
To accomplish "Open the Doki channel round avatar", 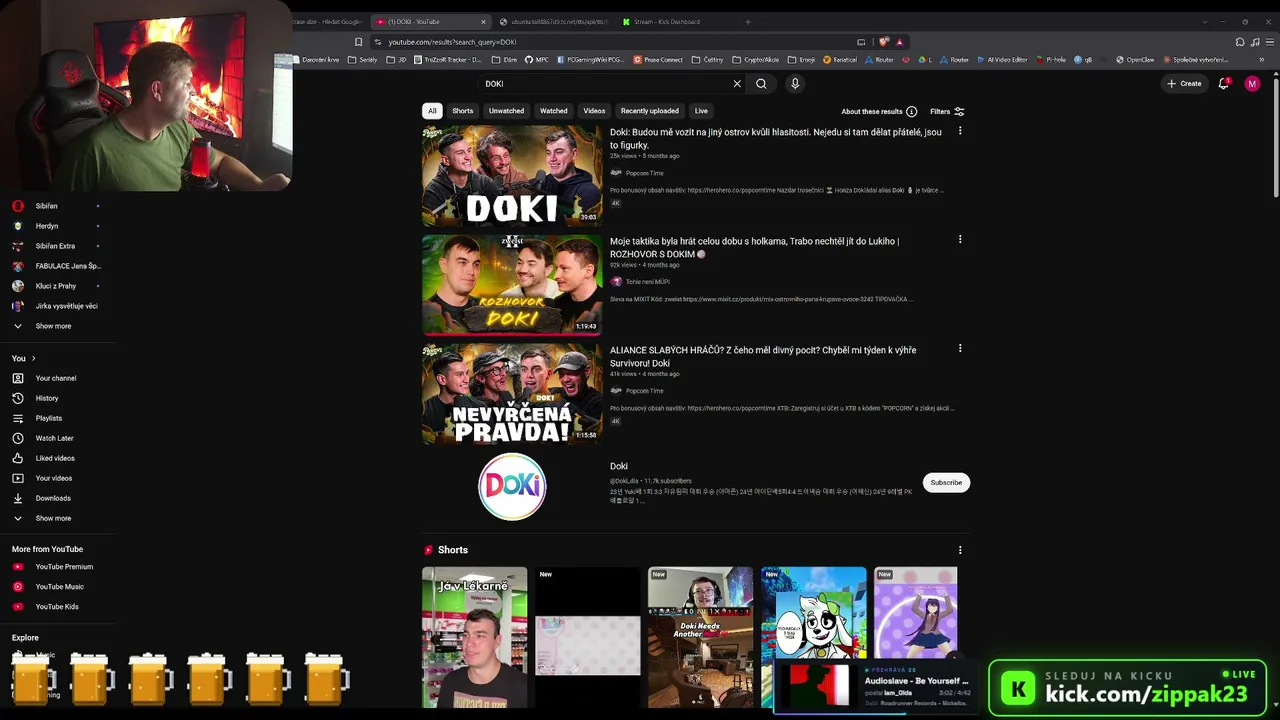I will [512, 487].
